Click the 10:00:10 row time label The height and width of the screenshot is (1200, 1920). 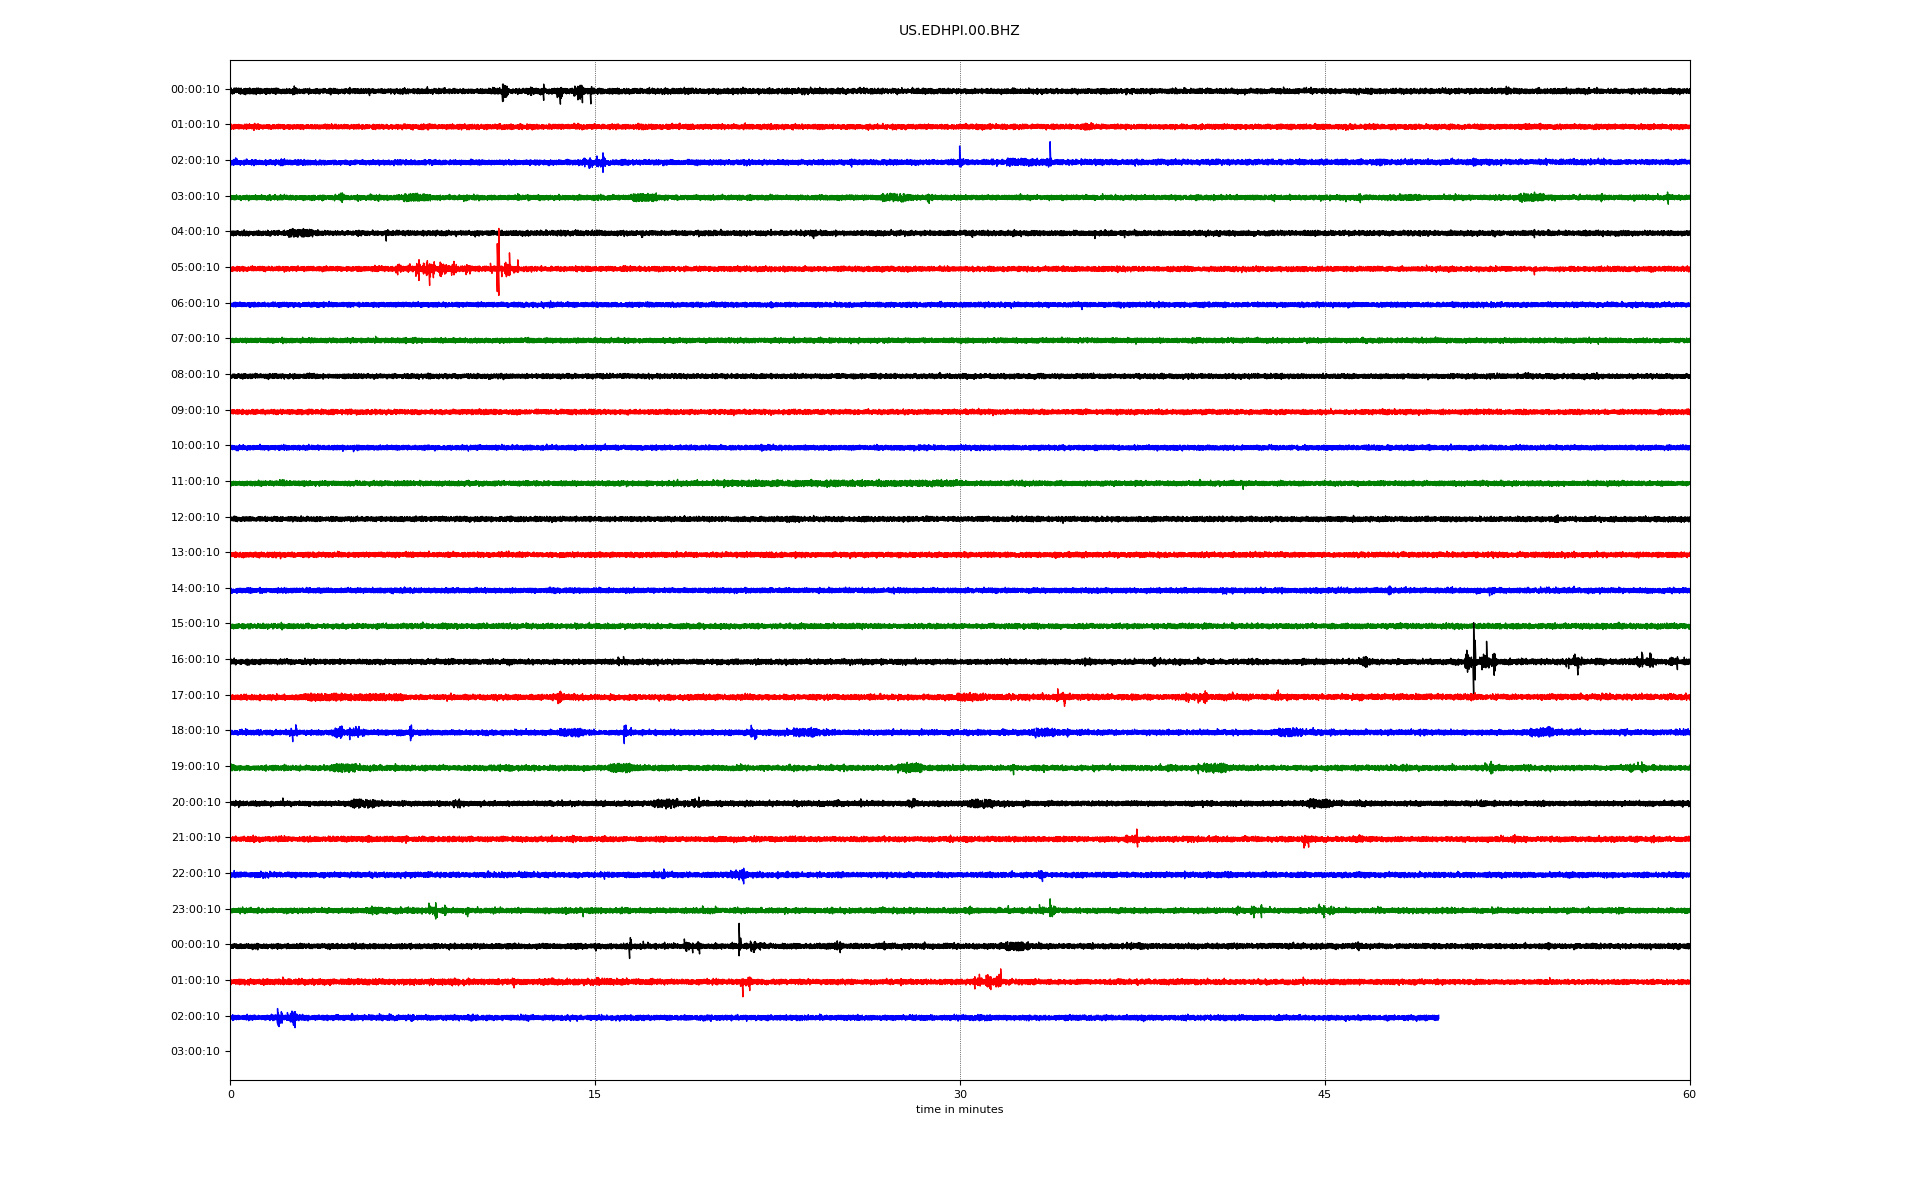[x=195, y=446]
